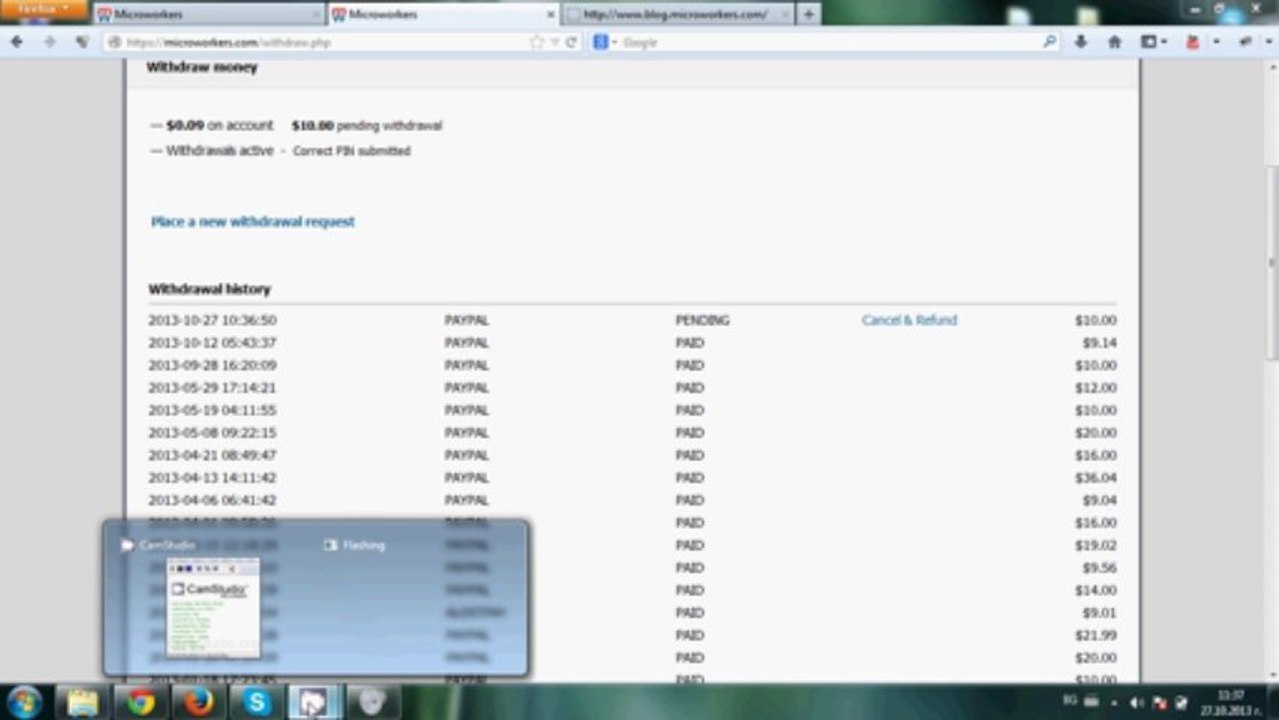Viewport: 1279px width, 720px height.
Task: Select the 2013-04-13 14:11:42 date entry
Action: pos(212,478)
